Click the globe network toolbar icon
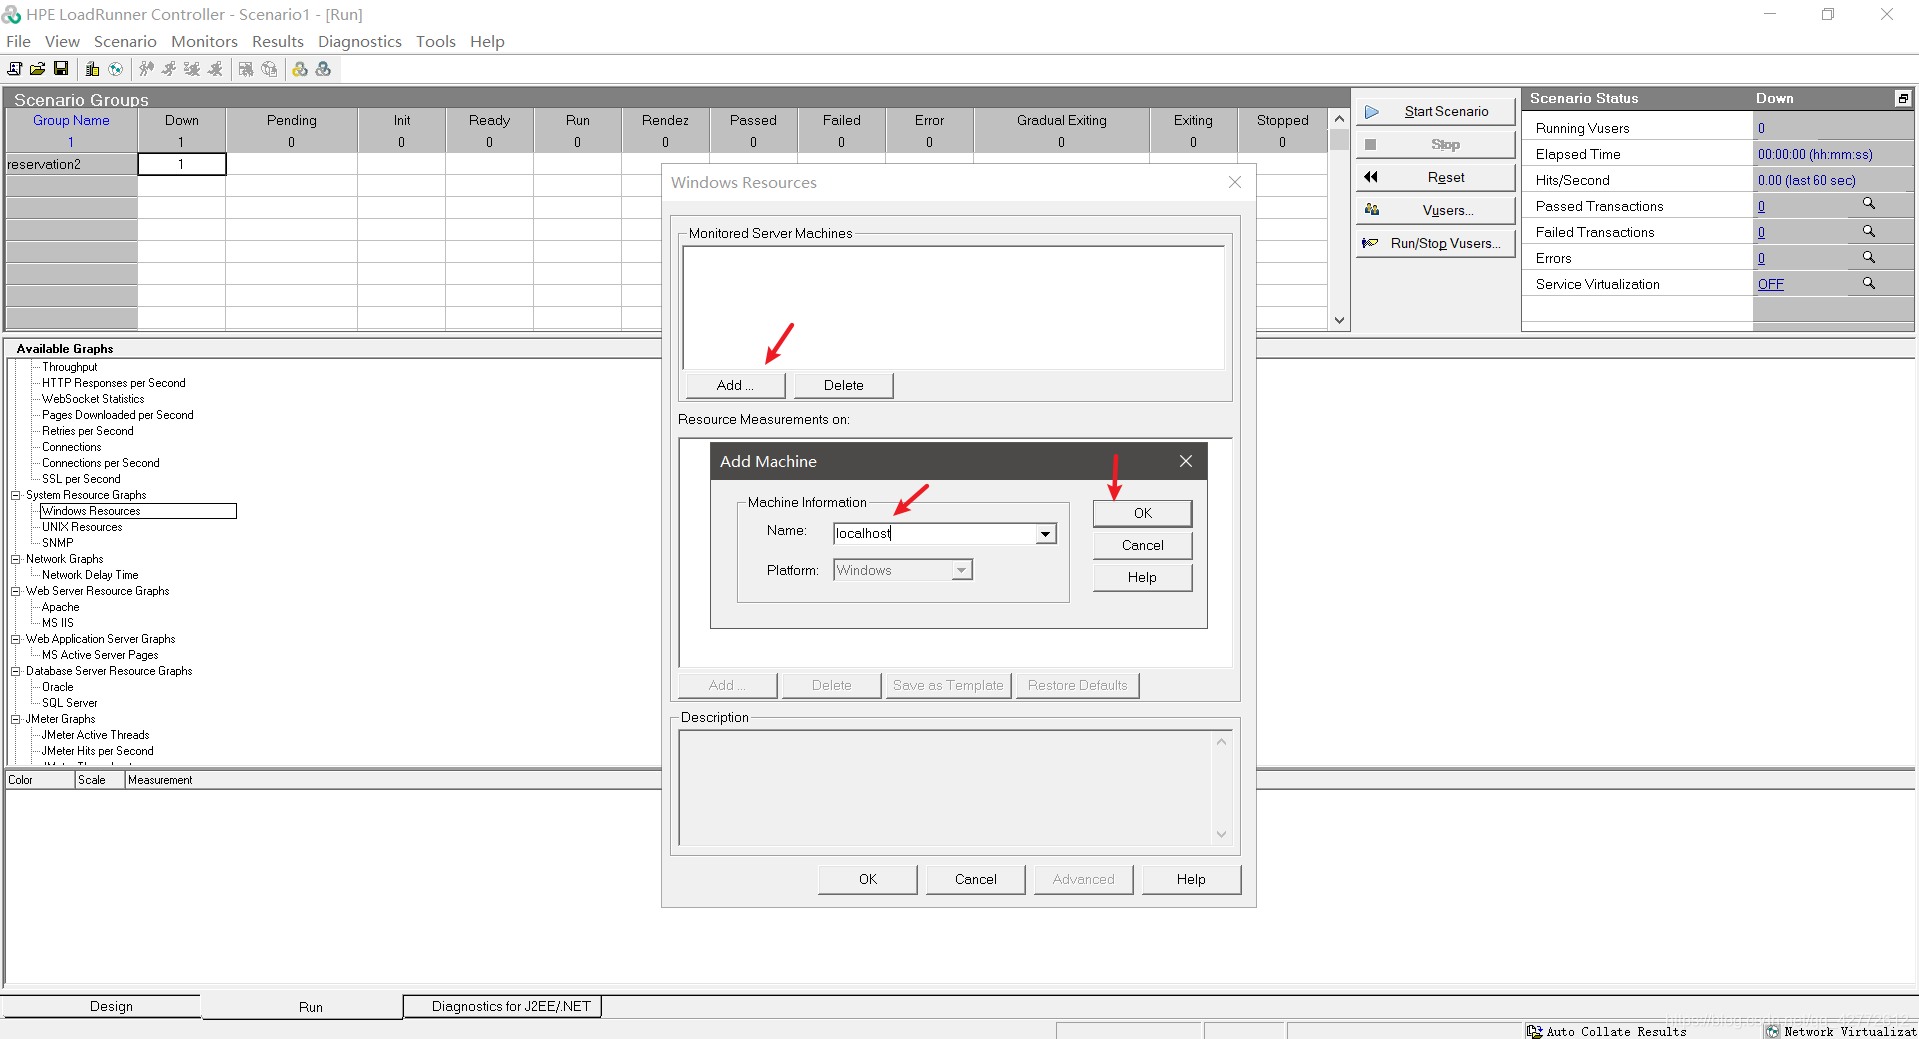Viewport: 1919px width, 1039px height. coord(116,69)
